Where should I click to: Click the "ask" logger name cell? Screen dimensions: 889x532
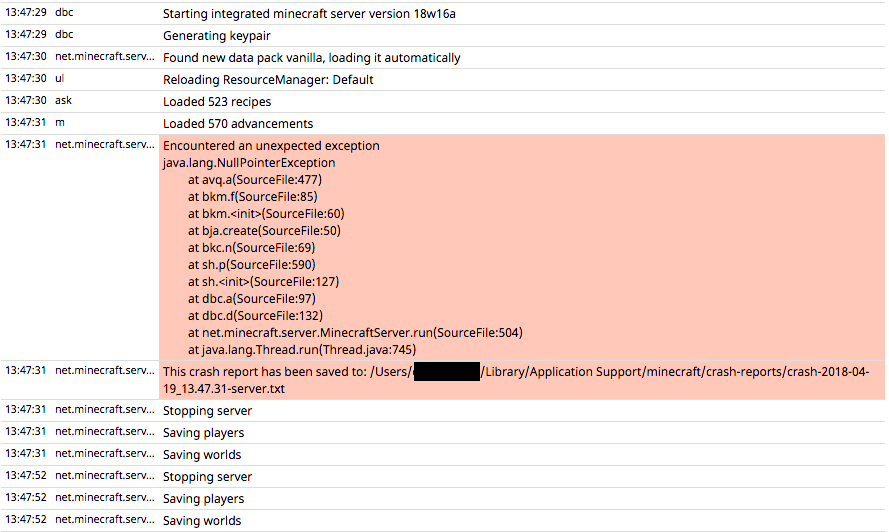[63, 102]
